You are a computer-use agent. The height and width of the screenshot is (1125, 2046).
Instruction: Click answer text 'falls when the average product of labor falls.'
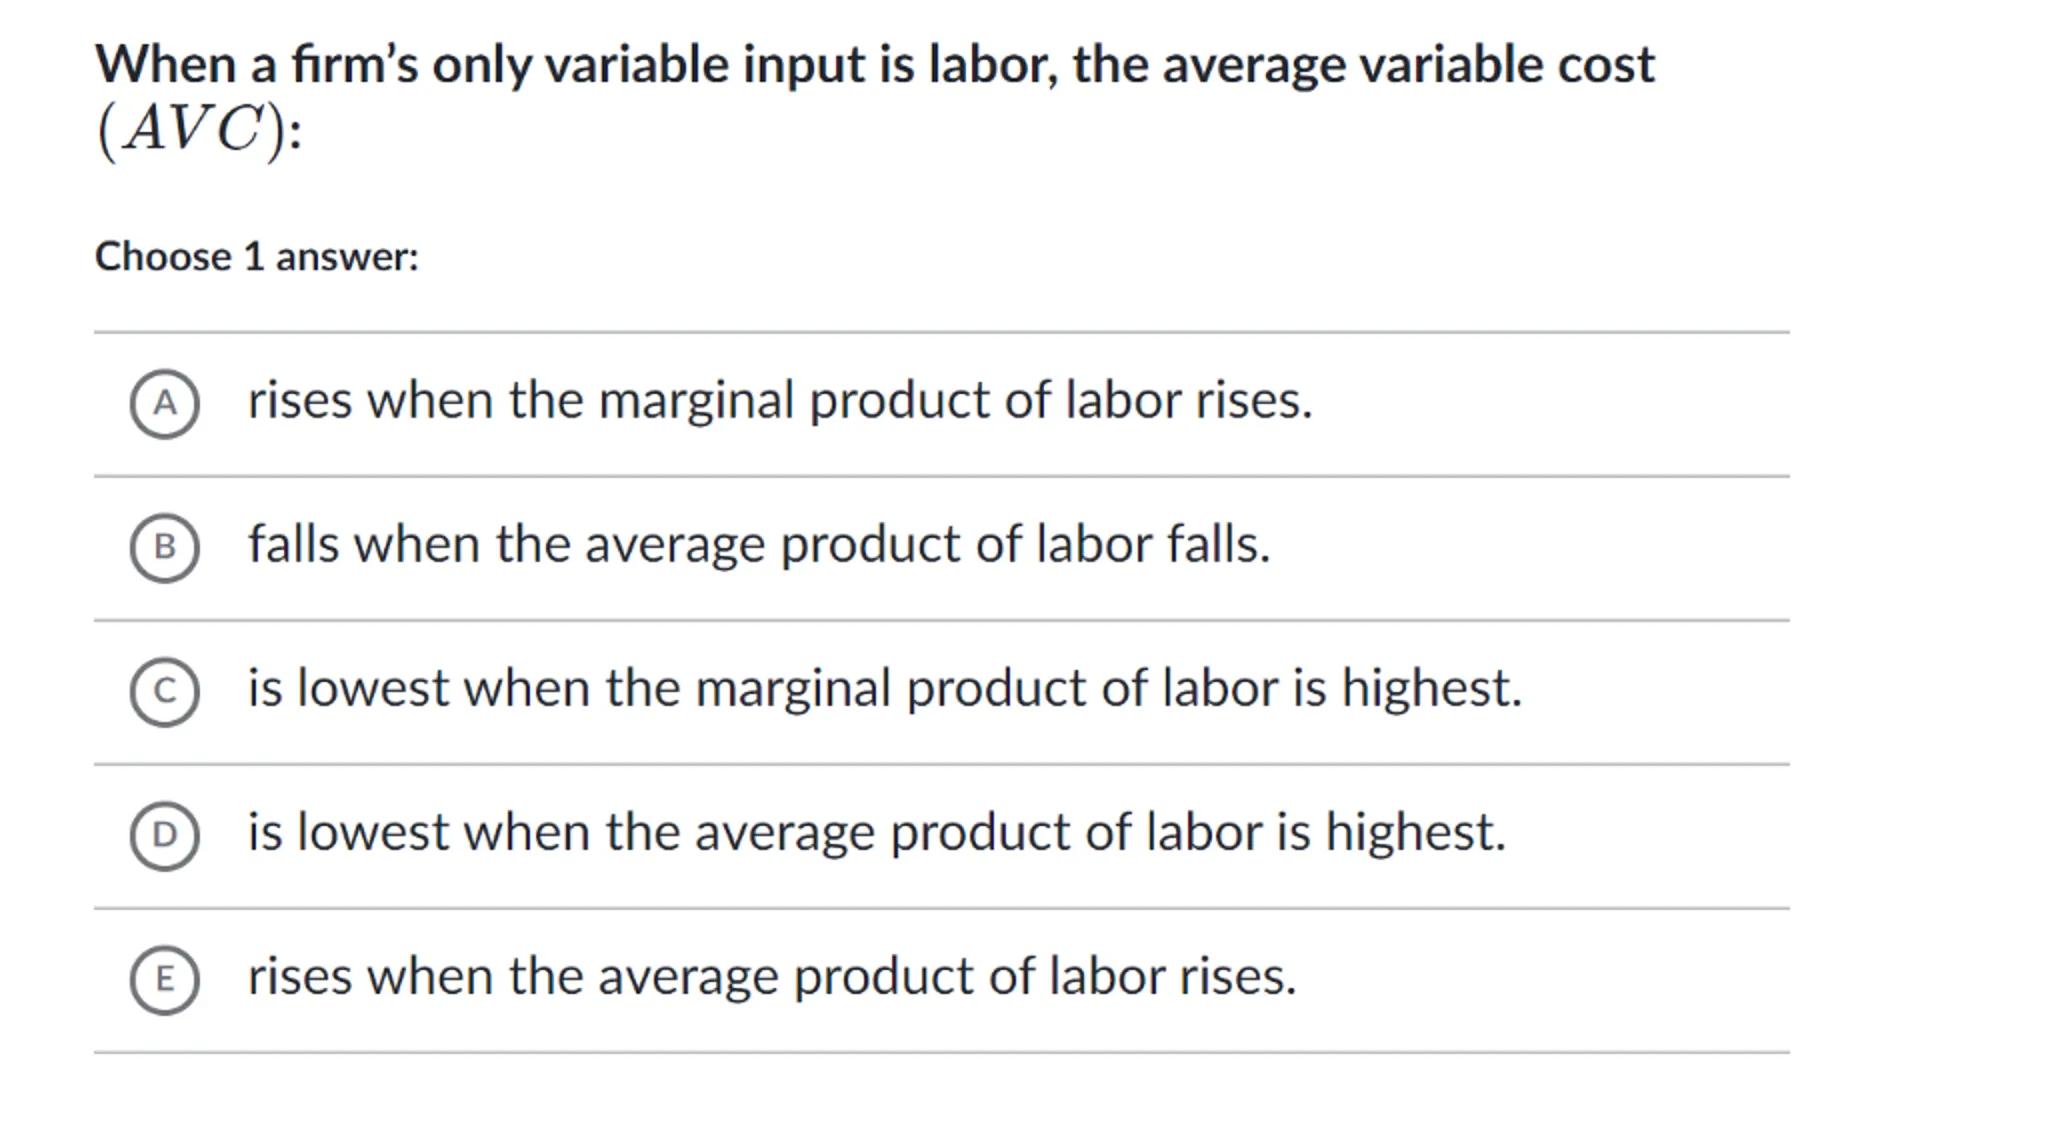758,545
